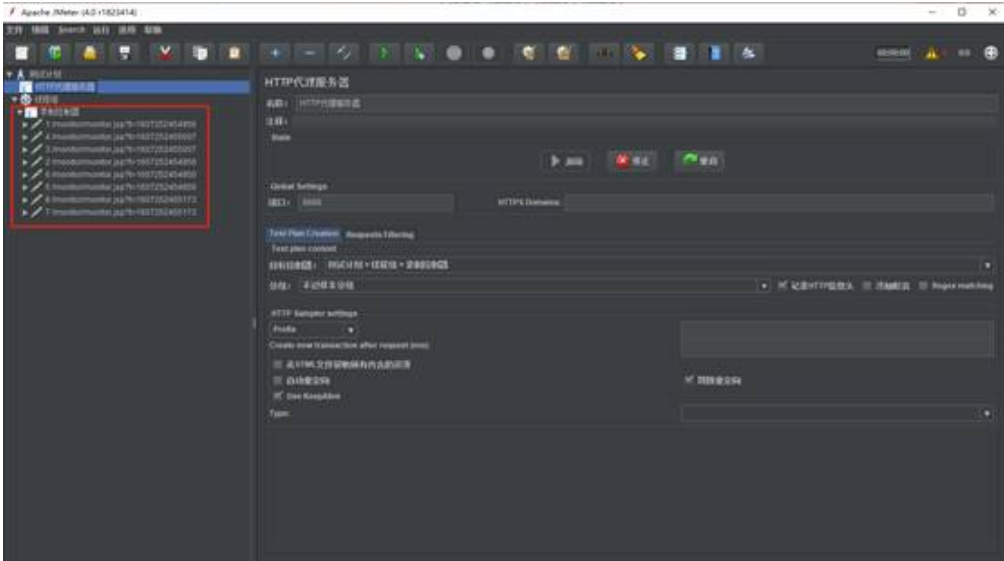Viewport: 1004px width, 561px height.
Task: Click the Clear All results toolbar icon
Action: [563, 53]
